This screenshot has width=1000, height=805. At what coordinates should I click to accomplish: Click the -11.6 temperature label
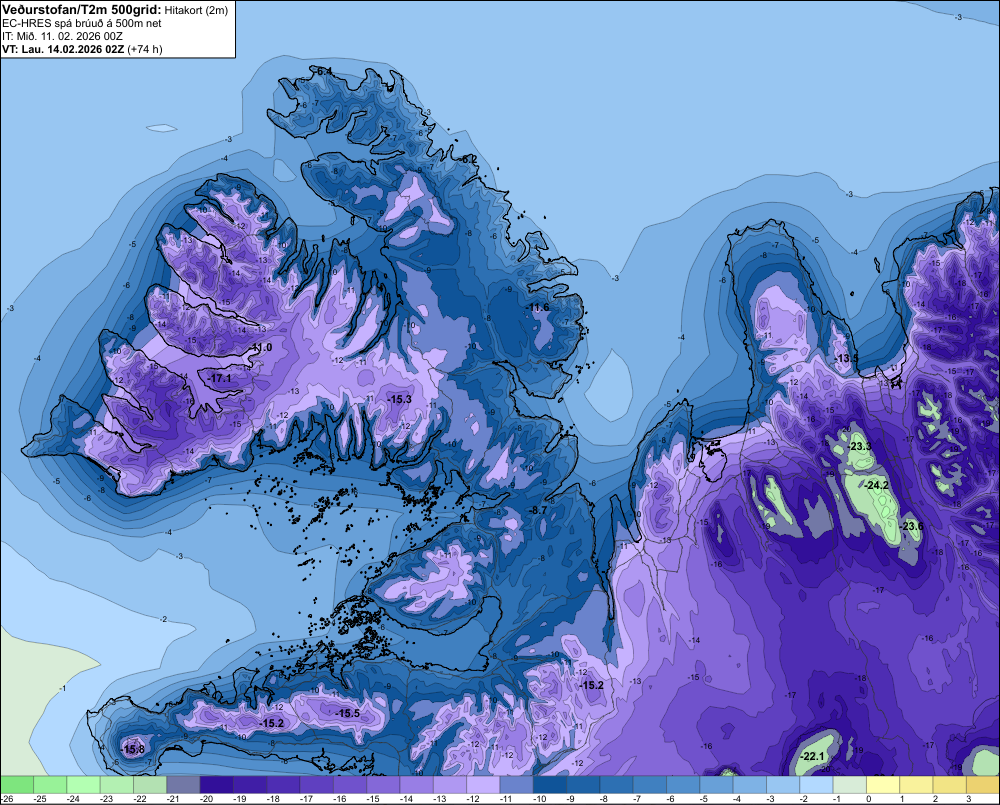click(538, 307)
